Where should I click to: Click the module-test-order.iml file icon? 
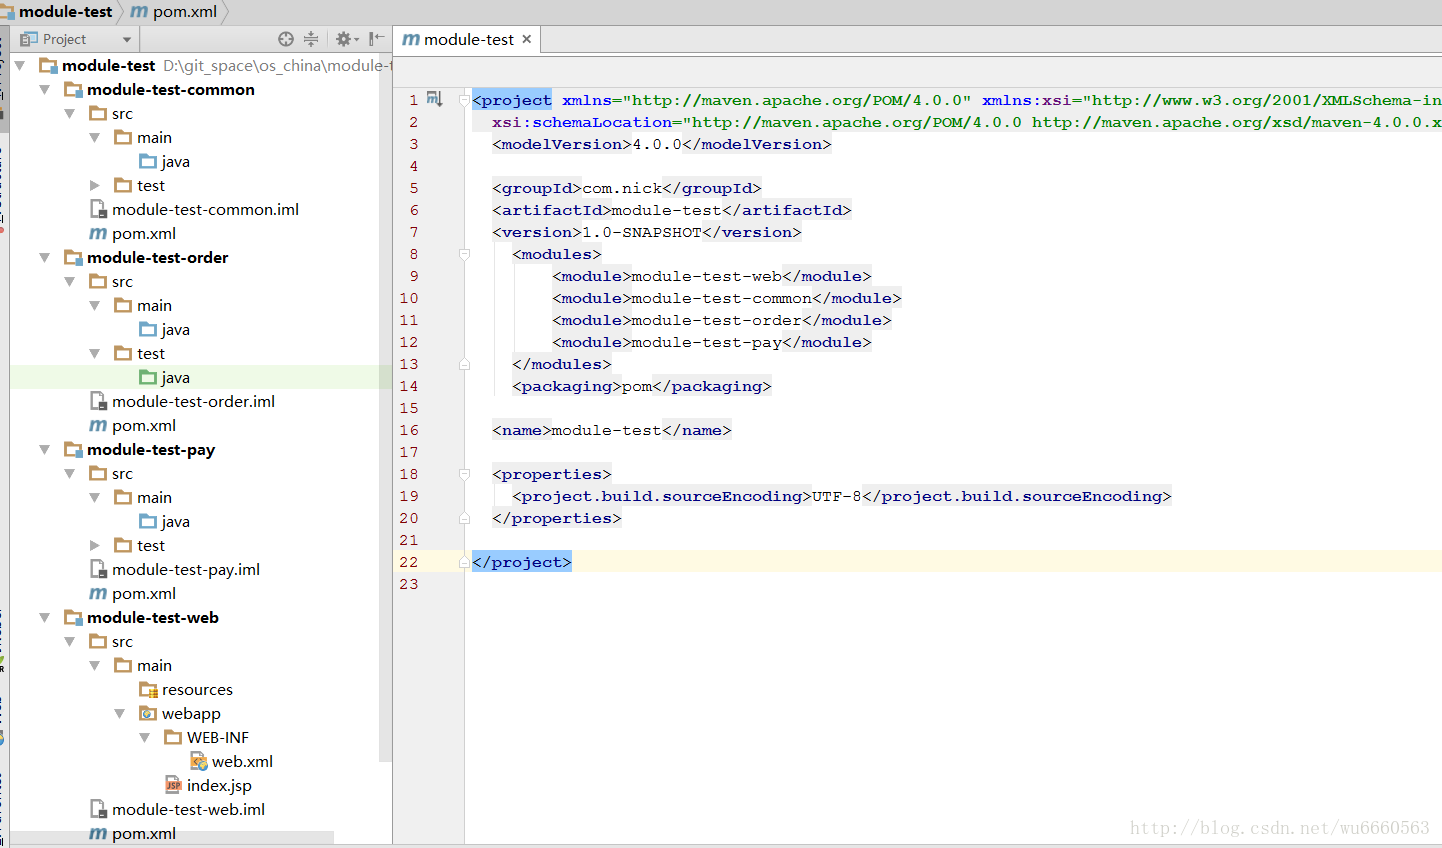pyautogui.click(x=98, y=402)
